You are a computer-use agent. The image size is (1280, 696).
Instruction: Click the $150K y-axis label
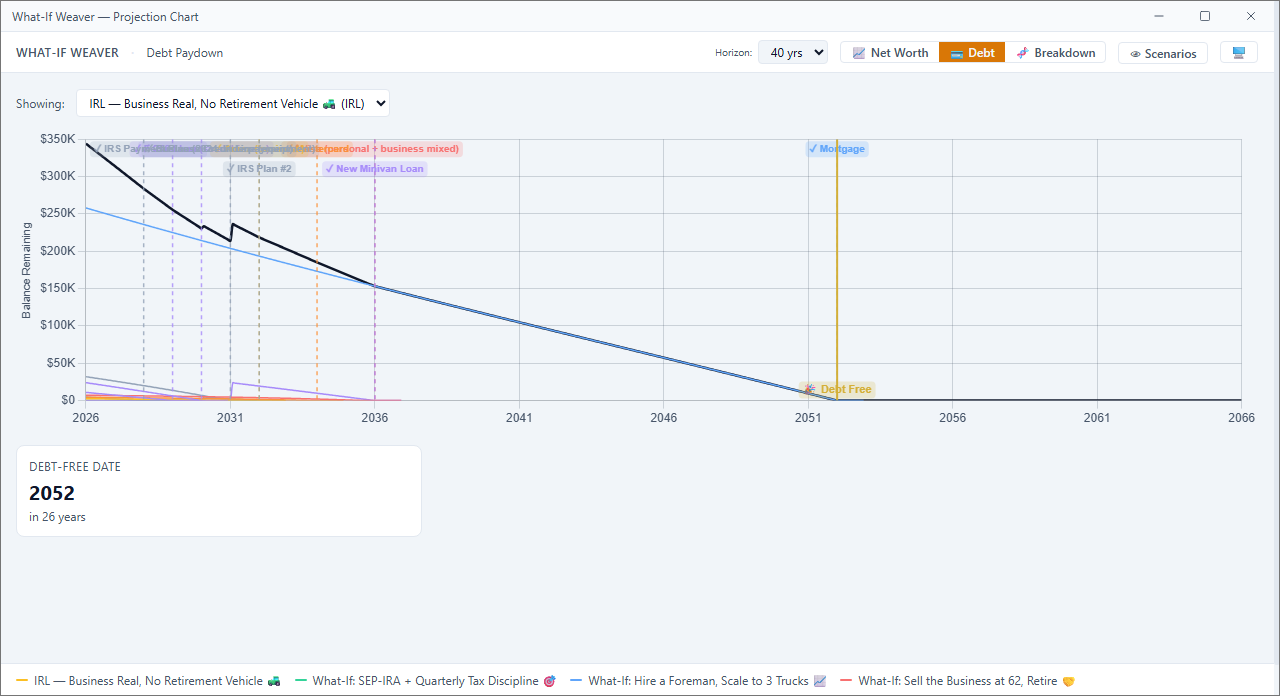pyautogui.click(x=58, y=288)
